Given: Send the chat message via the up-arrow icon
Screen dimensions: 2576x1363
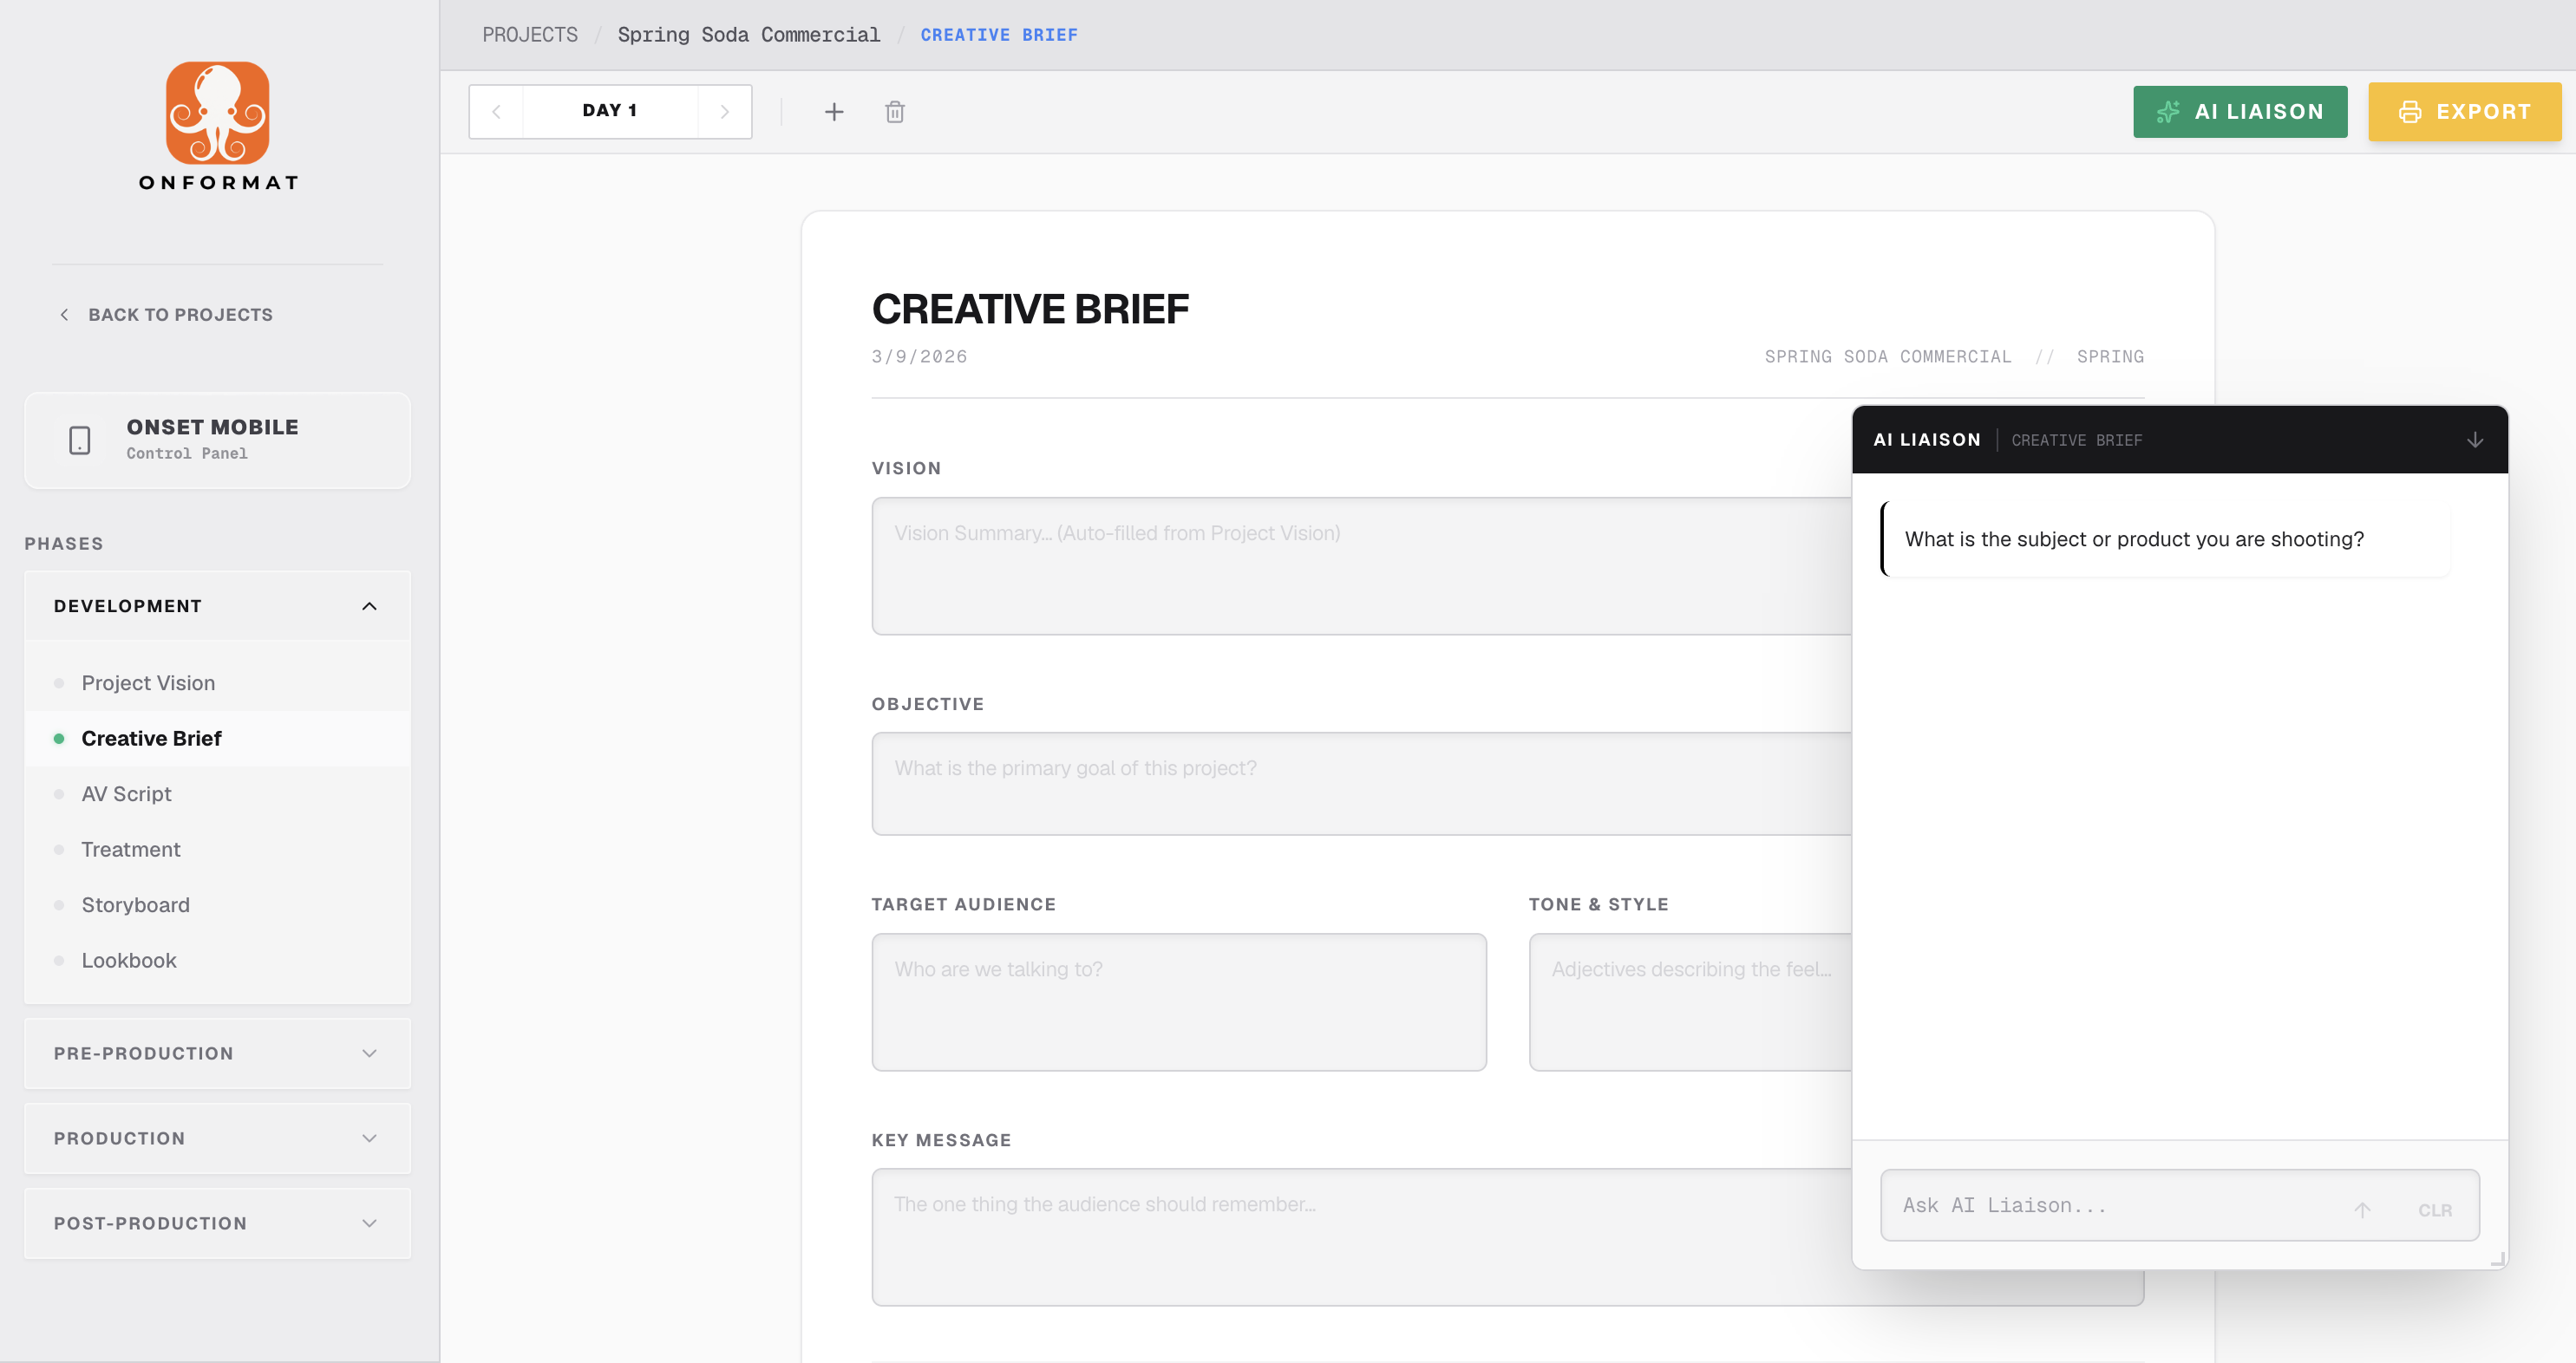Looking at the screenshot, I should (x=2363, y=1209).
